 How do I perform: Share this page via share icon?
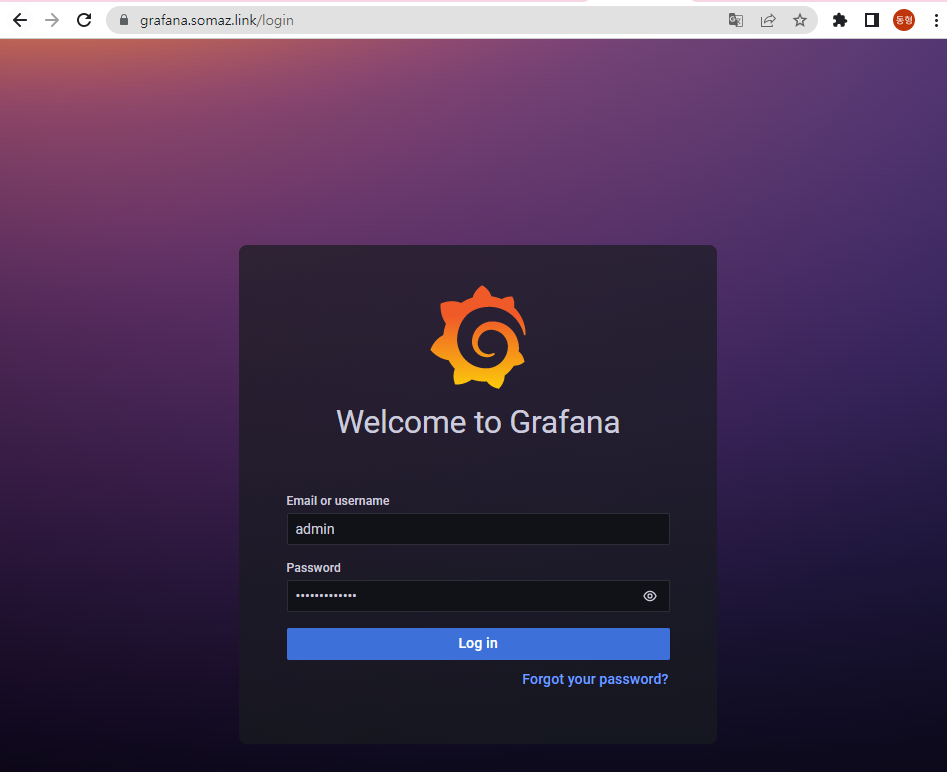768,21
